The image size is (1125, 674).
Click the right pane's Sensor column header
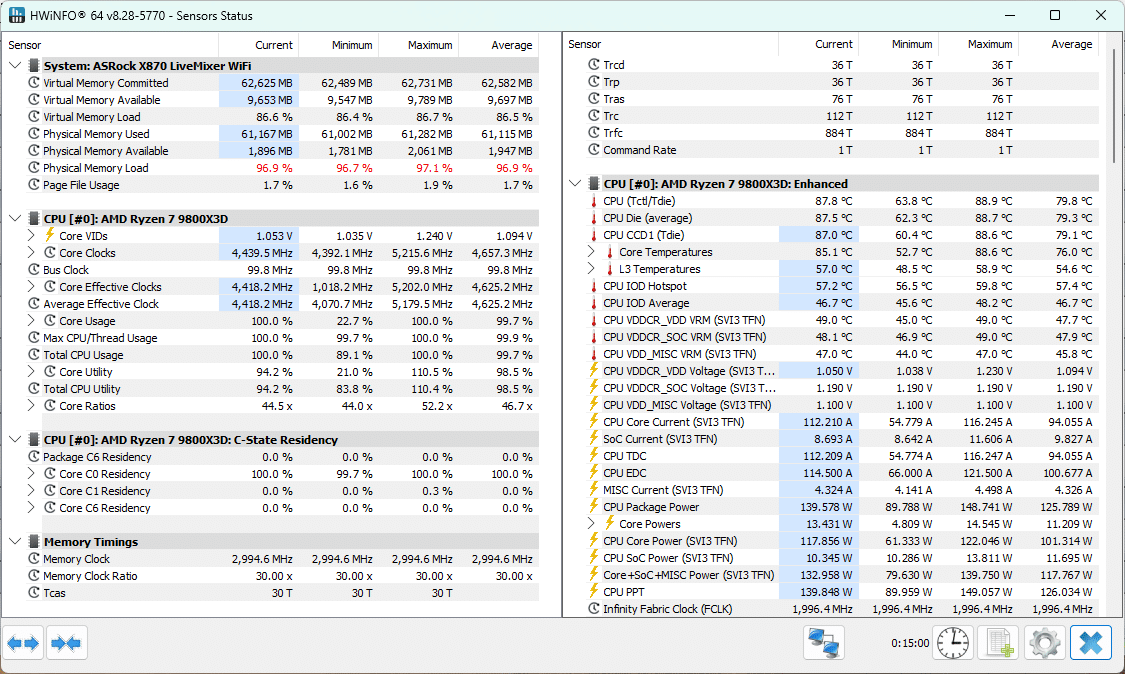(671, 44)
